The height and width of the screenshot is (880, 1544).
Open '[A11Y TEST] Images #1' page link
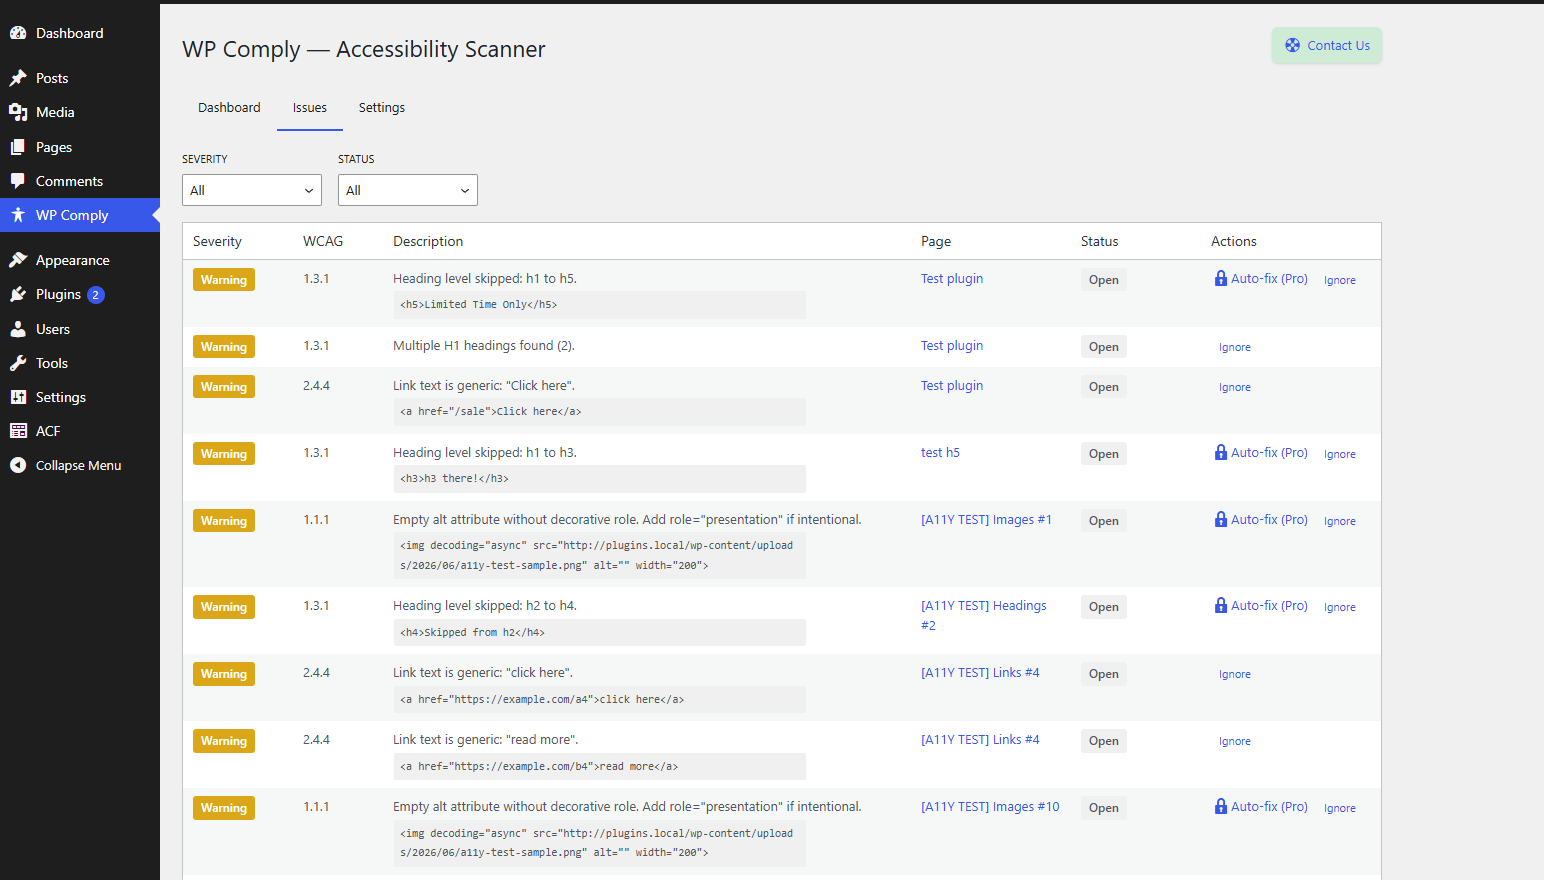click(x=986, y=520)
